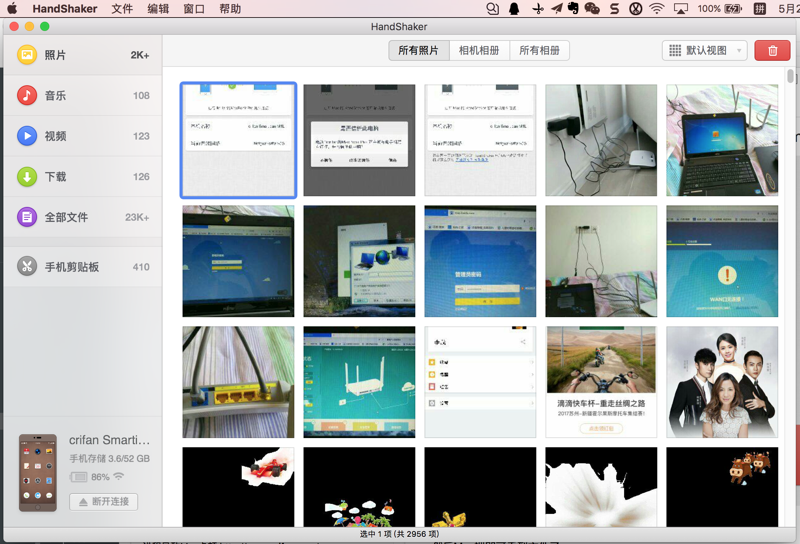800x544 pixels.
Task: Open the 文件 menu
Action: [x=122, y=9]
